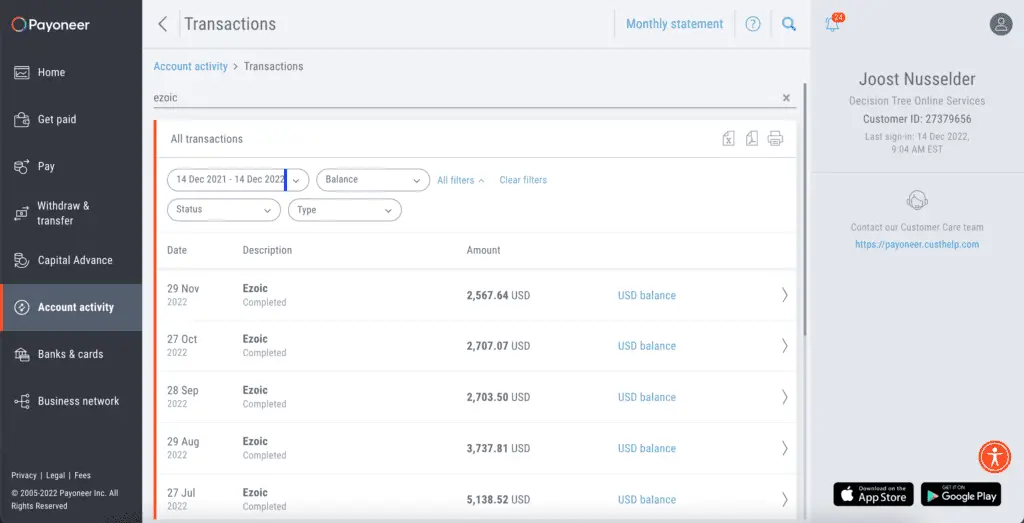Viewport: 1024px width, 523px height.
Task: Click the Account activity breadcrumb
Action: click(x=191, y=67)
